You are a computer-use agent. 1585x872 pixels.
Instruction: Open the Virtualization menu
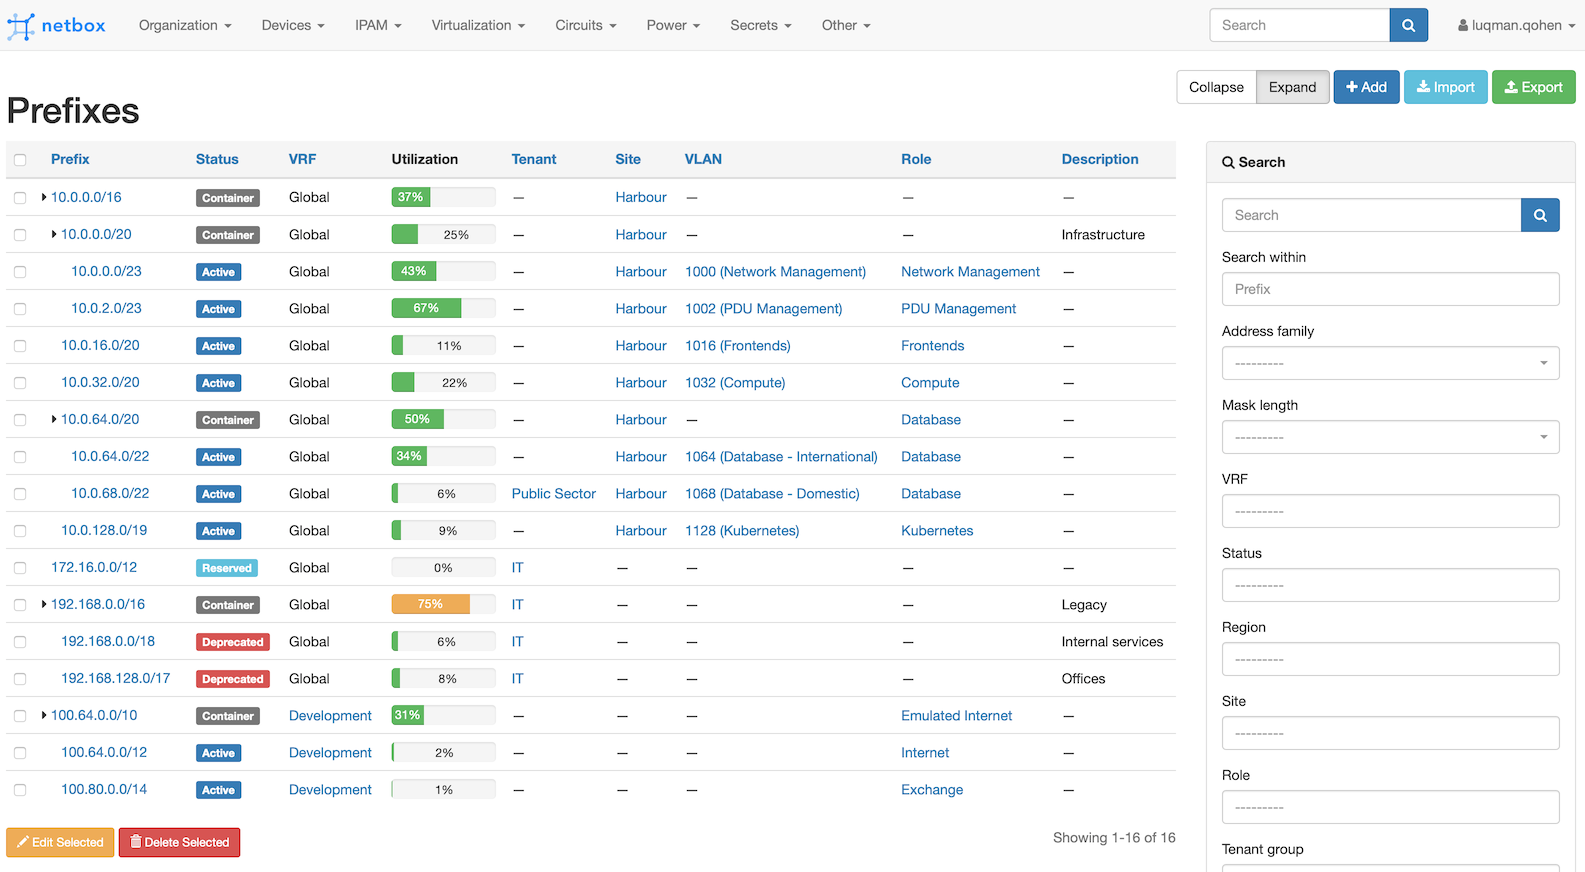point(477,25)
